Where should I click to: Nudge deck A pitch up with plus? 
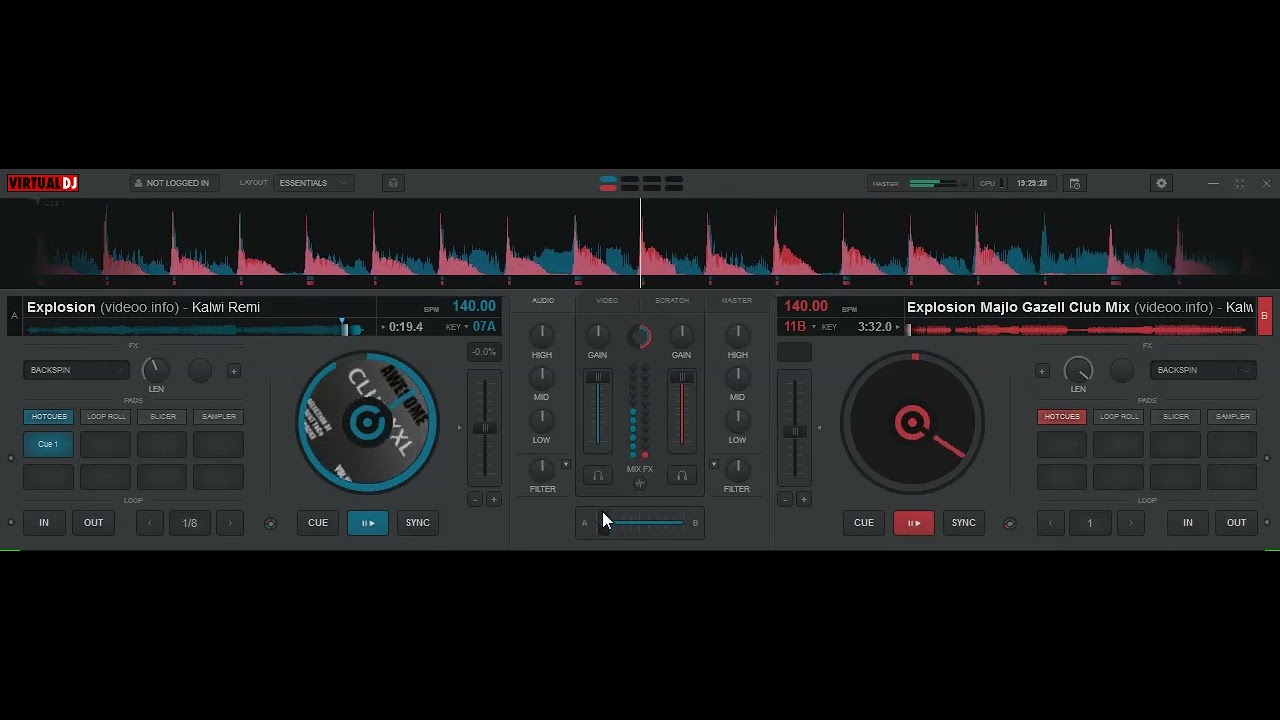(x=493, y=499)
